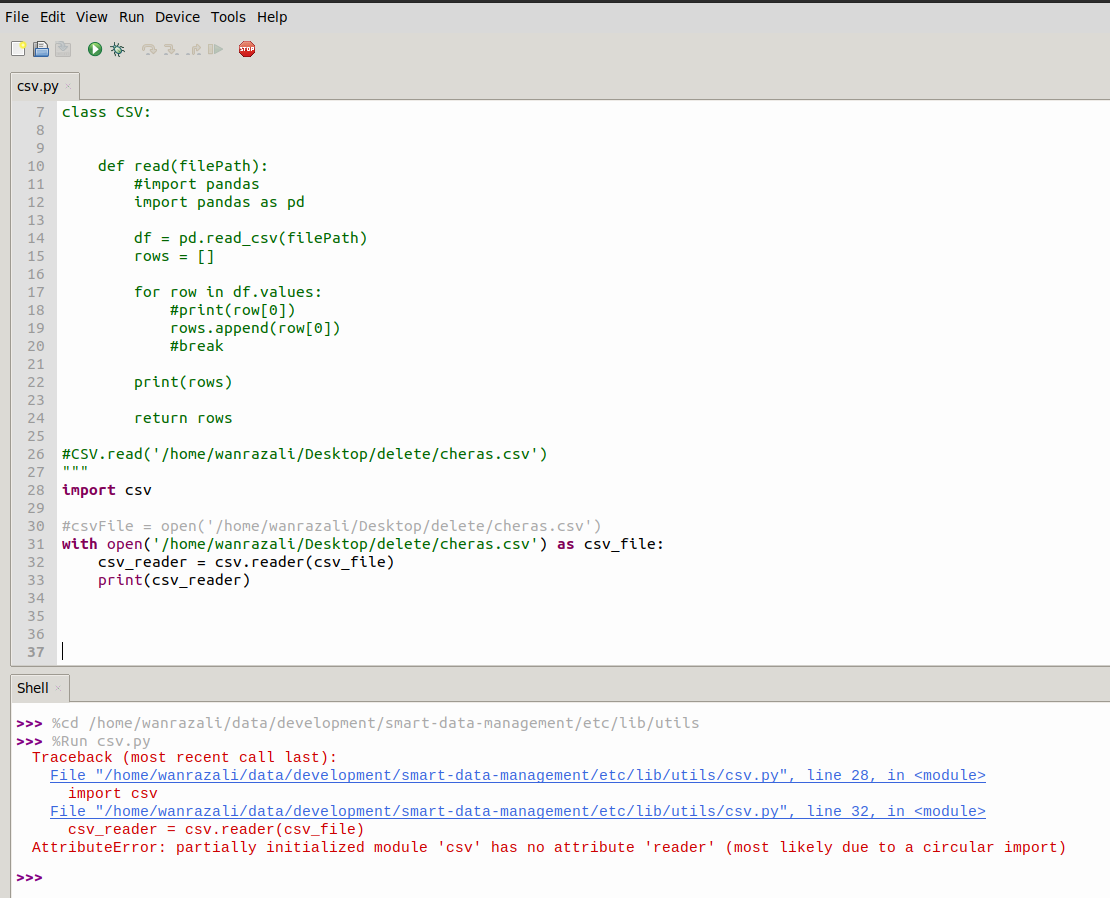The image size is (1110, 898).
Task: Start the debugger with the bug icon
Action: point(118,48)
